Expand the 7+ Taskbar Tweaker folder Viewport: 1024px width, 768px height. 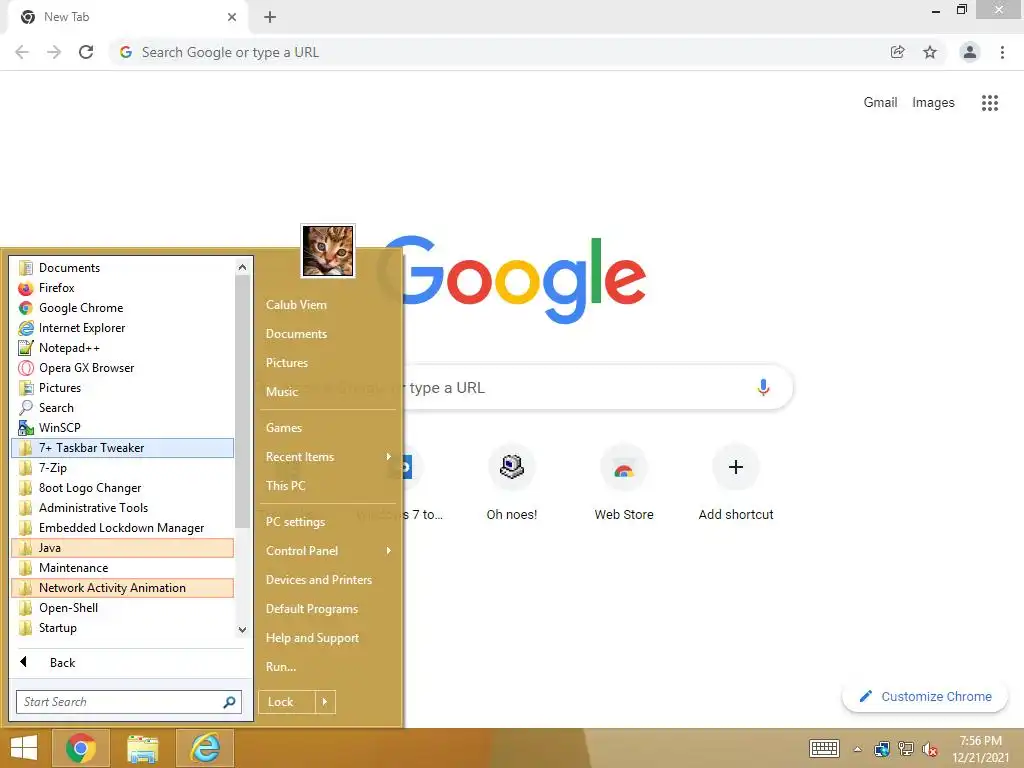coord(122,448)
